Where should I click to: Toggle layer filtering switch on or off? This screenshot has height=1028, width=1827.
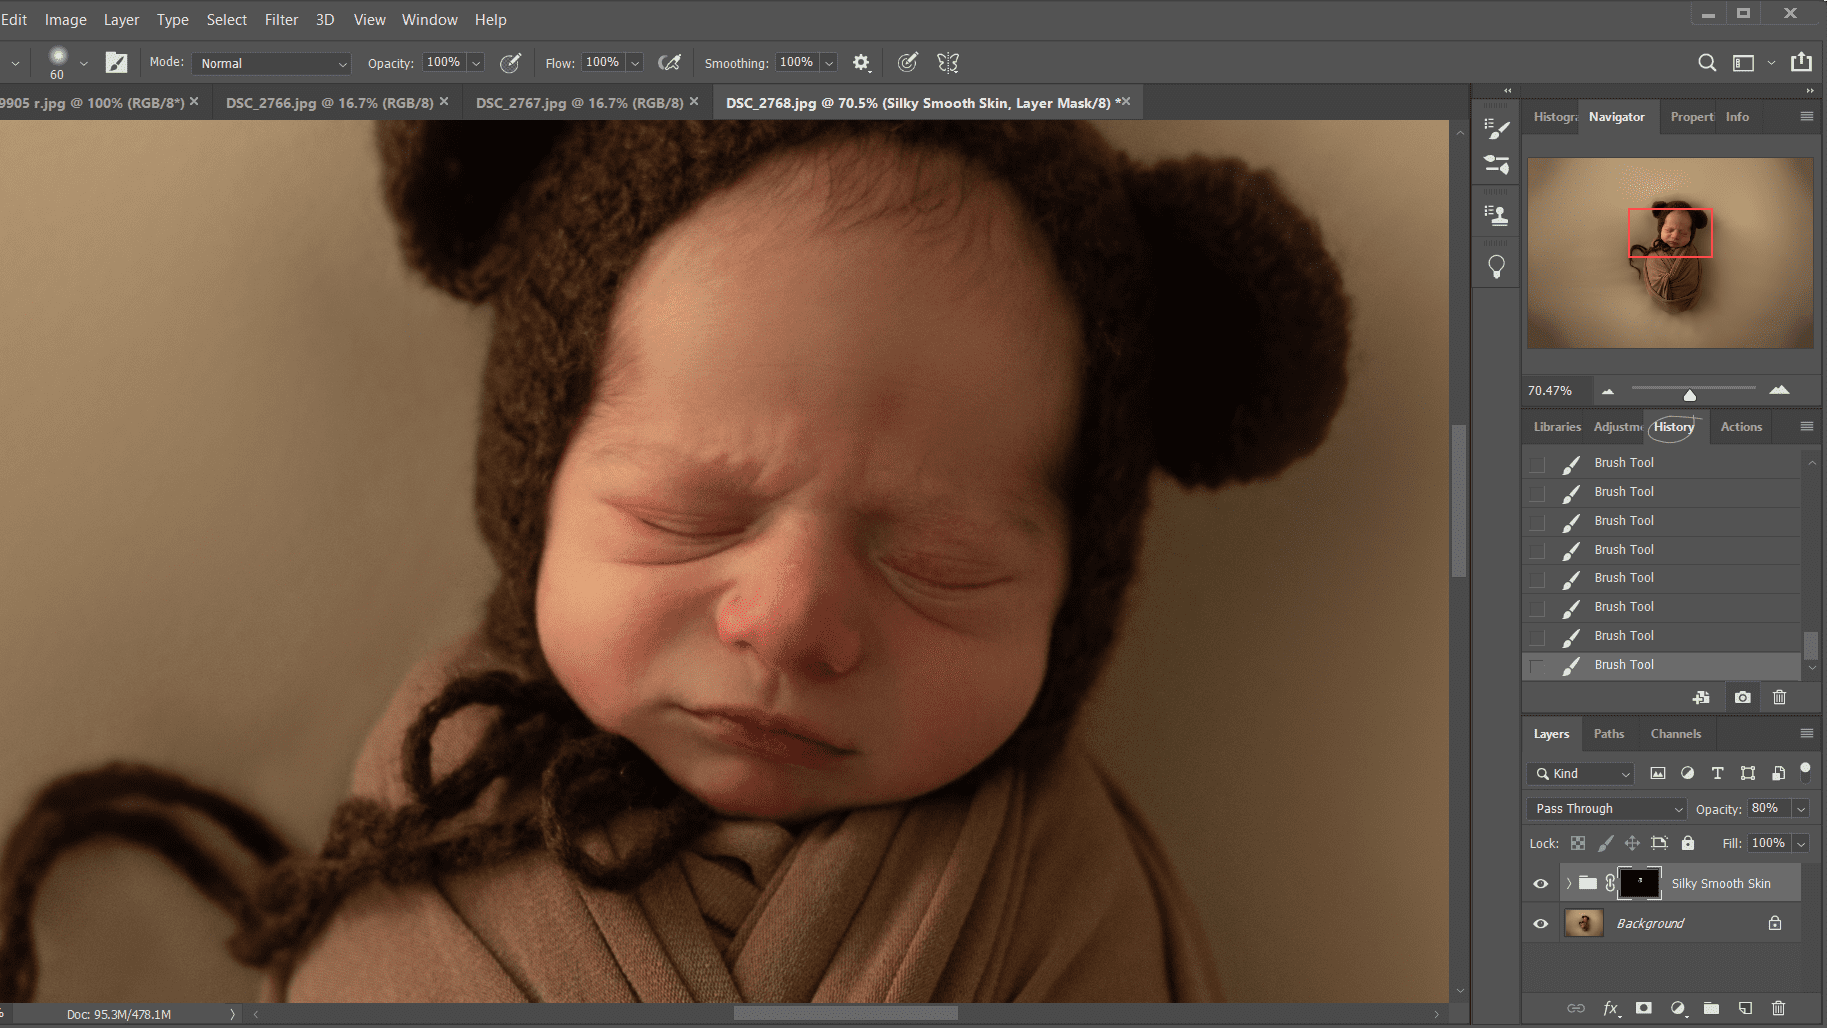click(x=1805, y=771)
